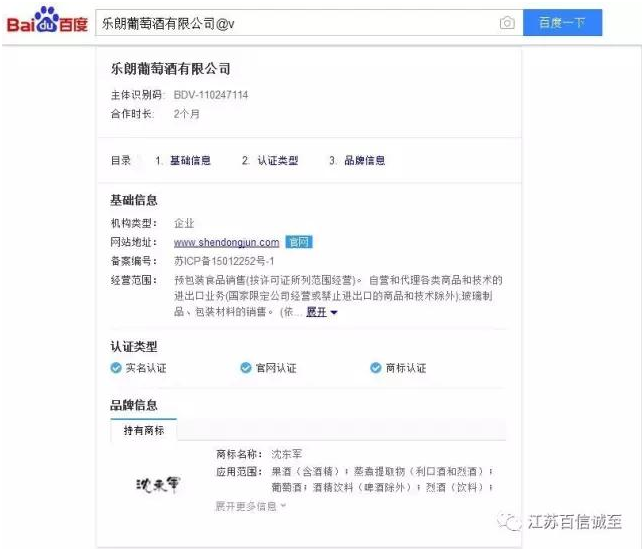Select the 持有商标 tab
The width and height of the screenshot is (644, 551).
[x=144, y=430]
